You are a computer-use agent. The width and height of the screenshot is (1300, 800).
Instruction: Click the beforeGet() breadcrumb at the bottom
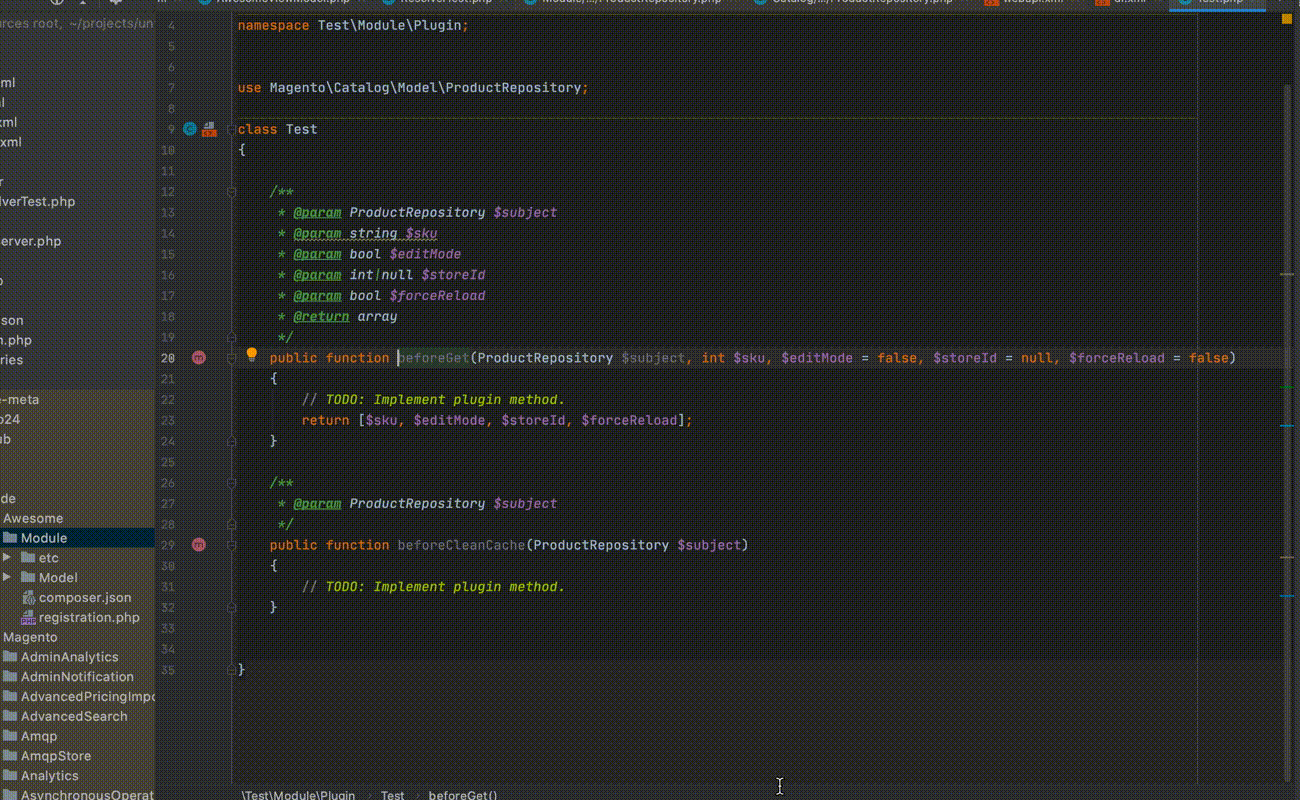462,795
